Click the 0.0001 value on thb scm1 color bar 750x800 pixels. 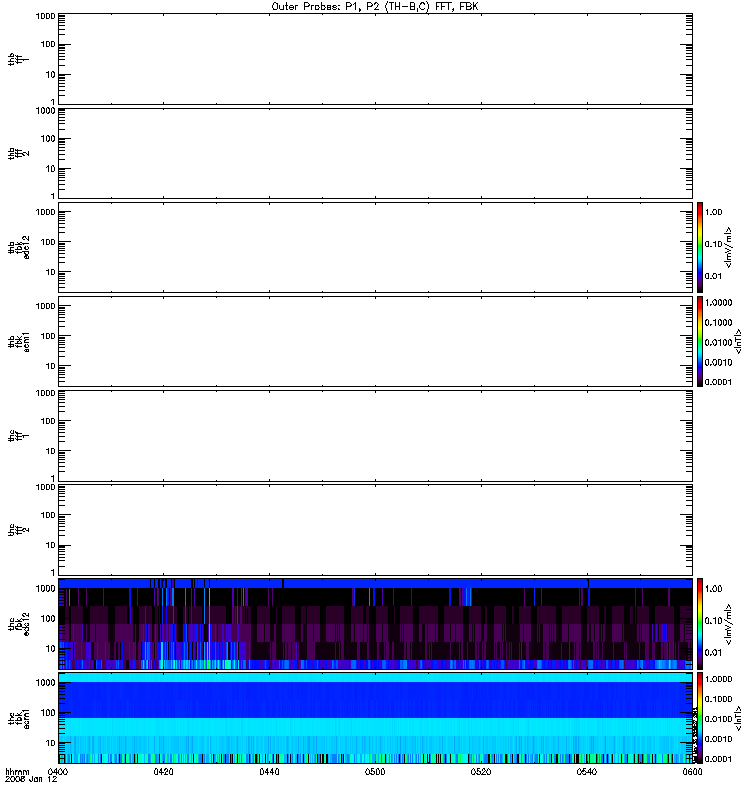tap(718, 382)
